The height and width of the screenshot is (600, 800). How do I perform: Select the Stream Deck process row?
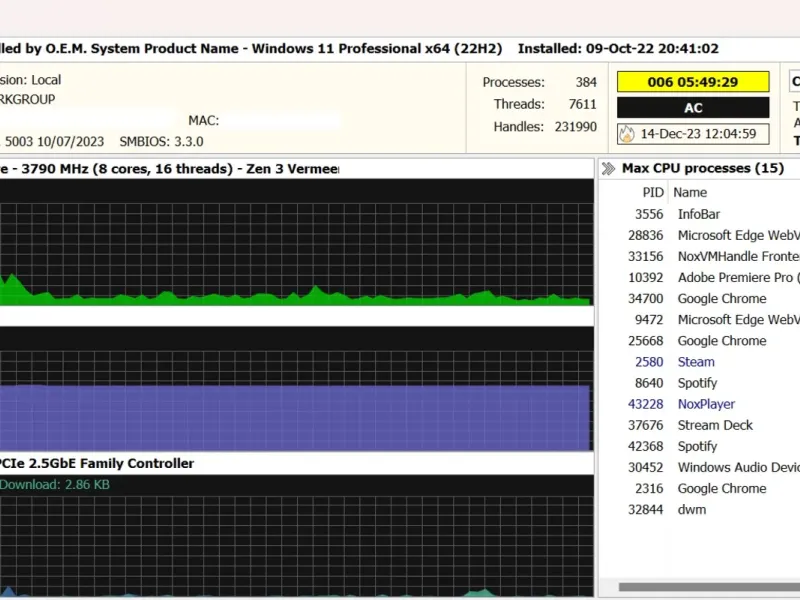[x=715, y=425]
